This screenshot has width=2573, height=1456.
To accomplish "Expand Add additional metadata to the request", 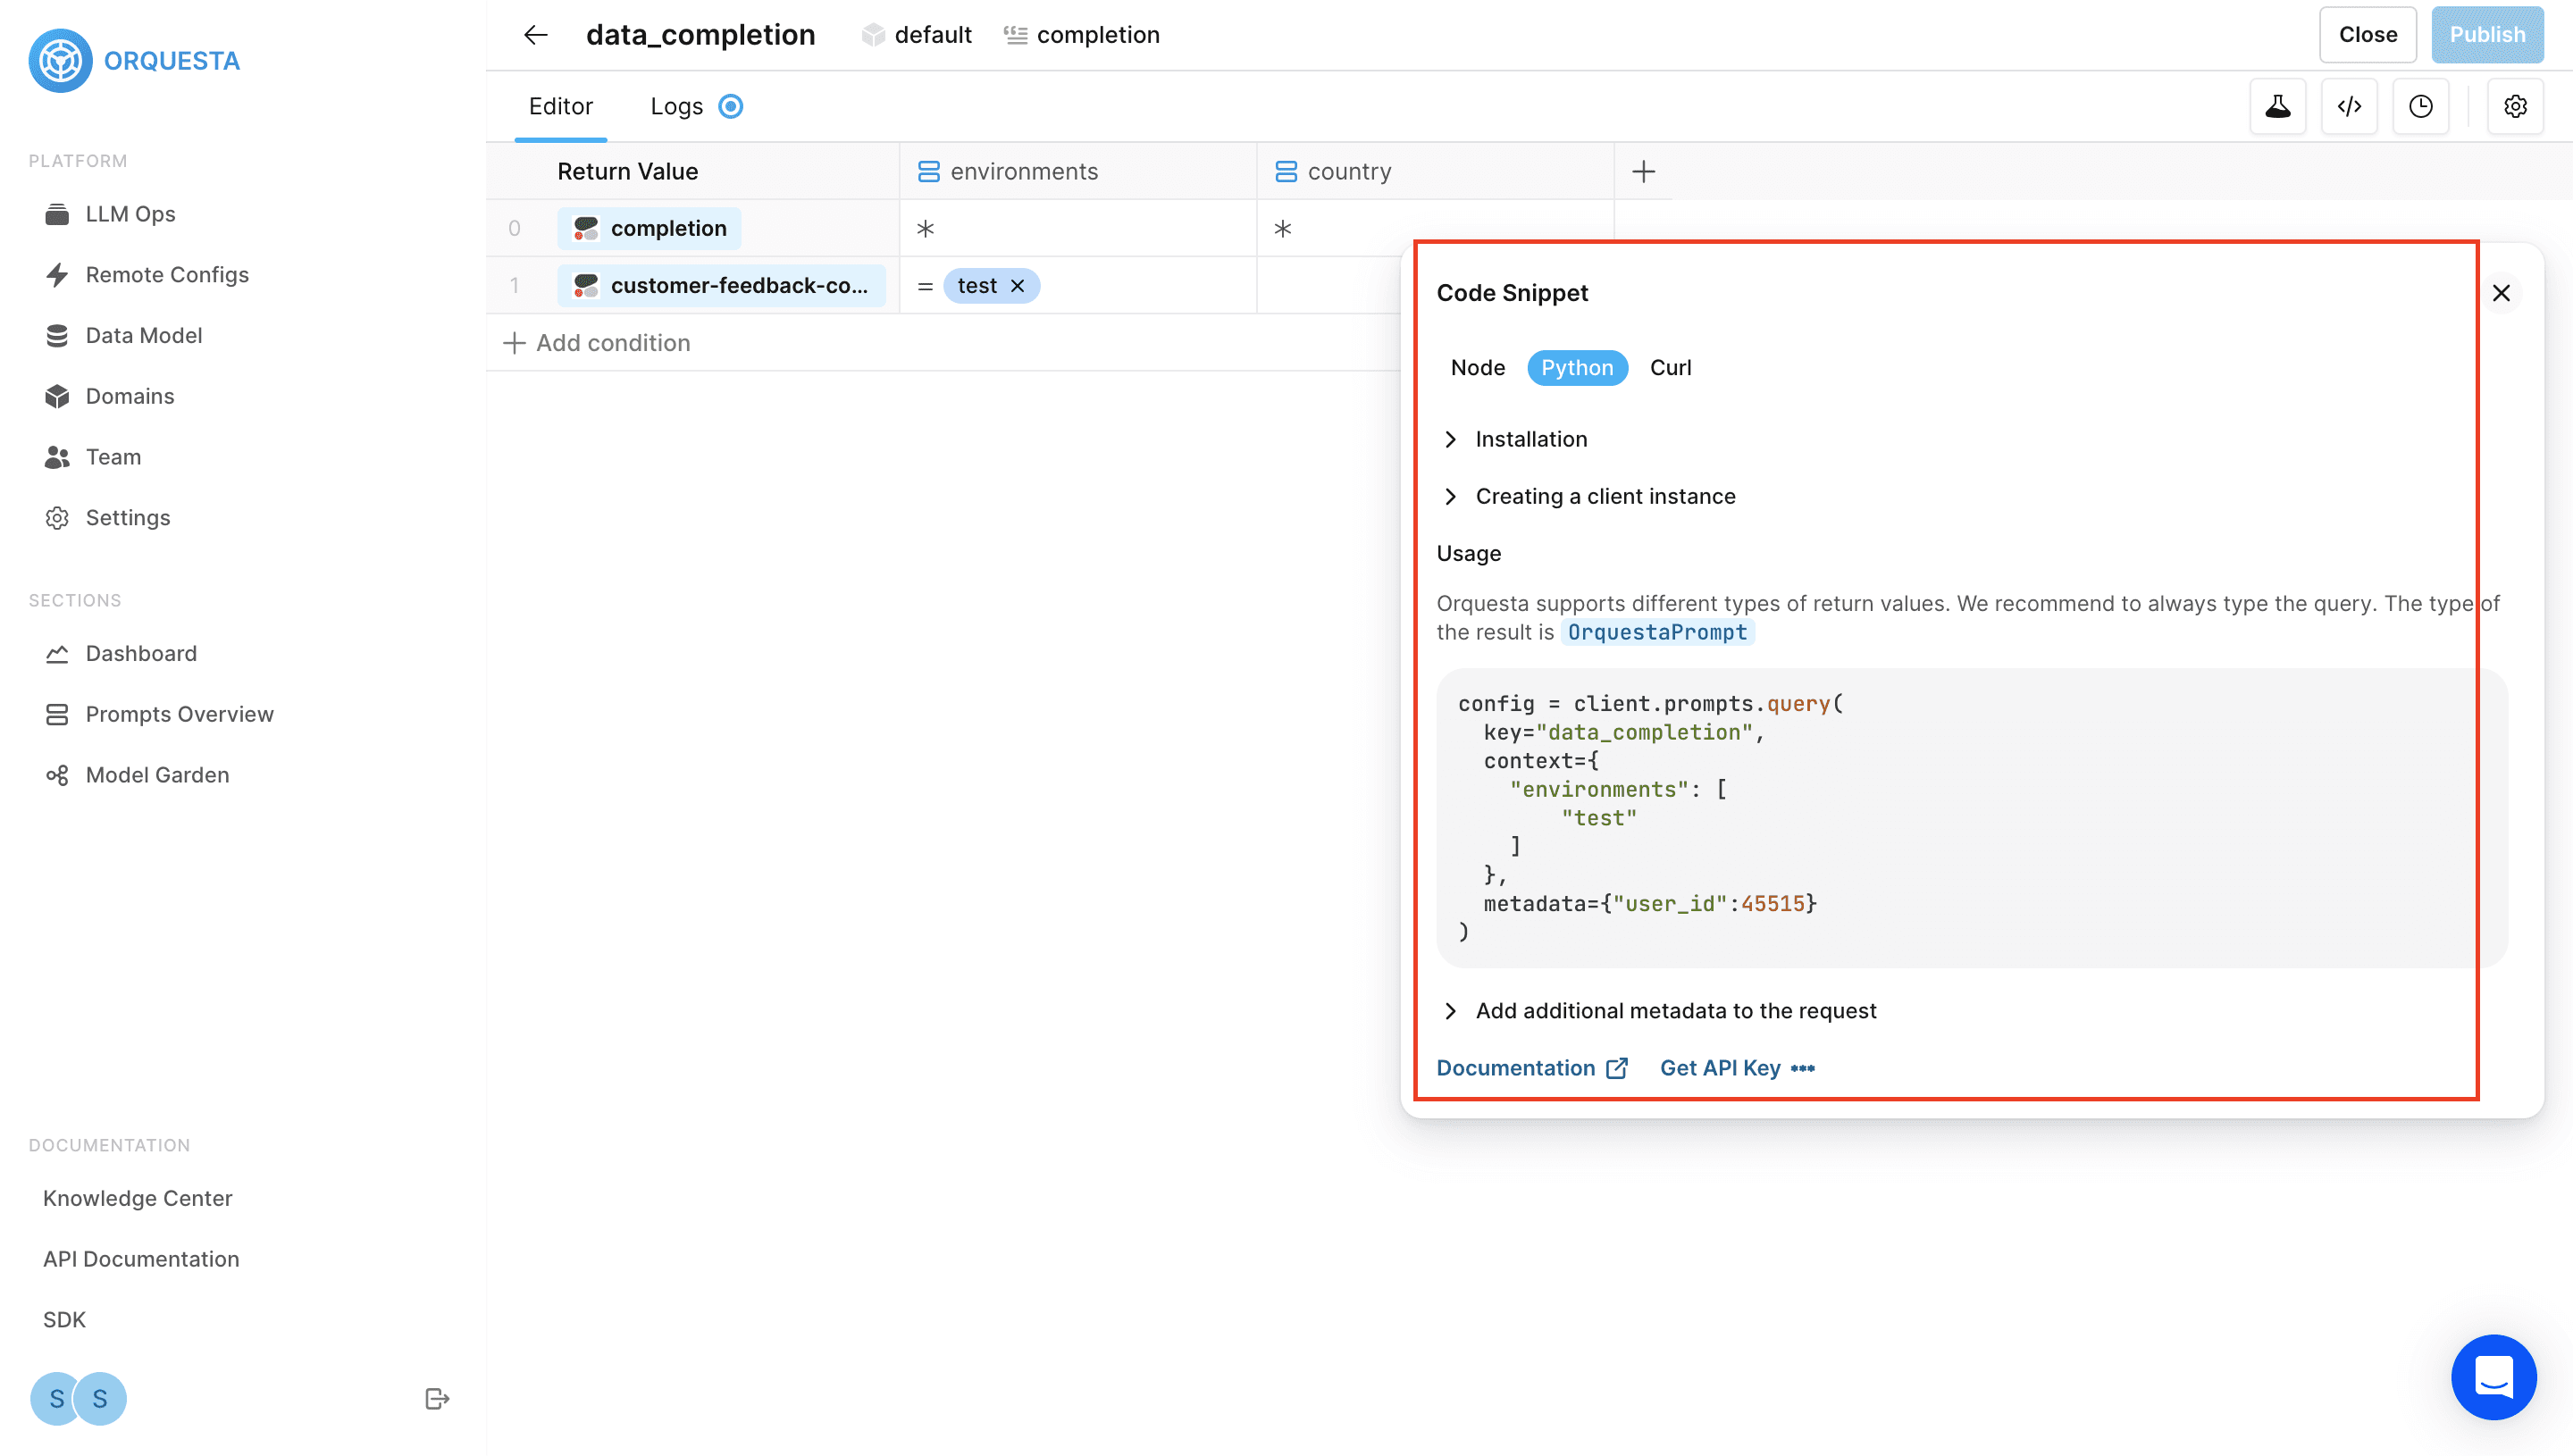I will [x=1675, y=1011].
